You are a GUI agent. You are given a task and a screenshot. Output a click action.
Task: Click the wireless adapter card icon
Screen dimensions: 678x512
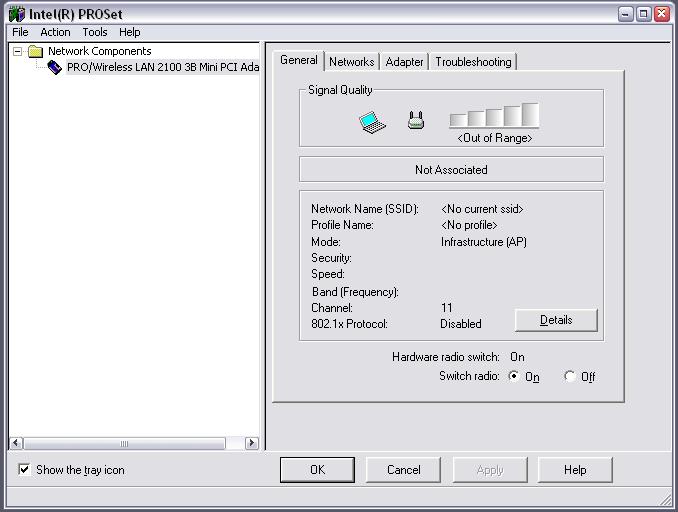tap(54, 67)
